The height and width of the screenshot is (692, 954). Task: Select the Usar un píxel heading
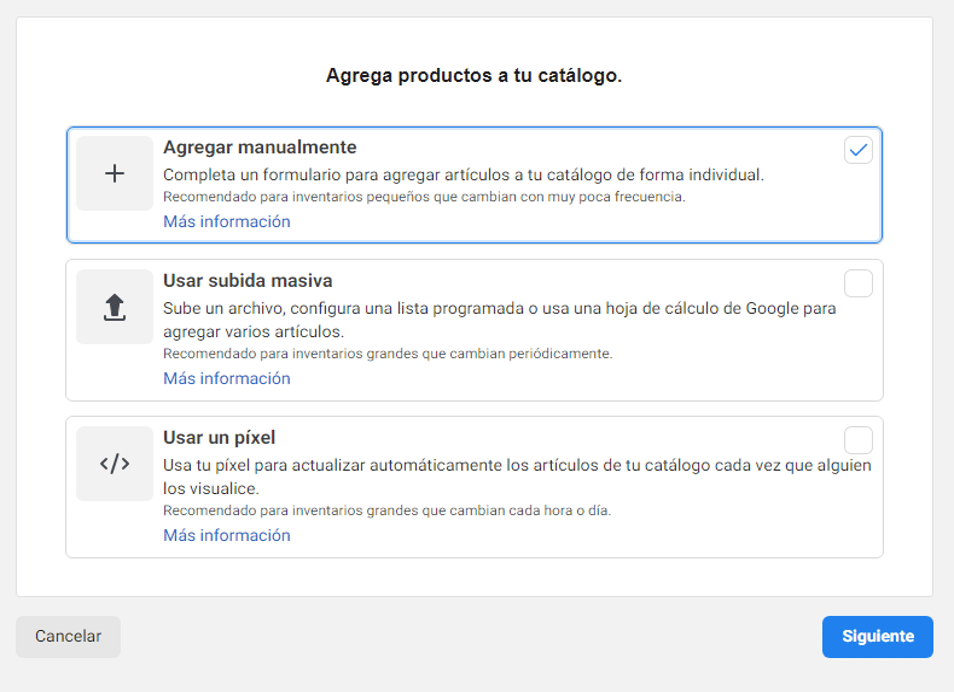(x=219, y=438)
